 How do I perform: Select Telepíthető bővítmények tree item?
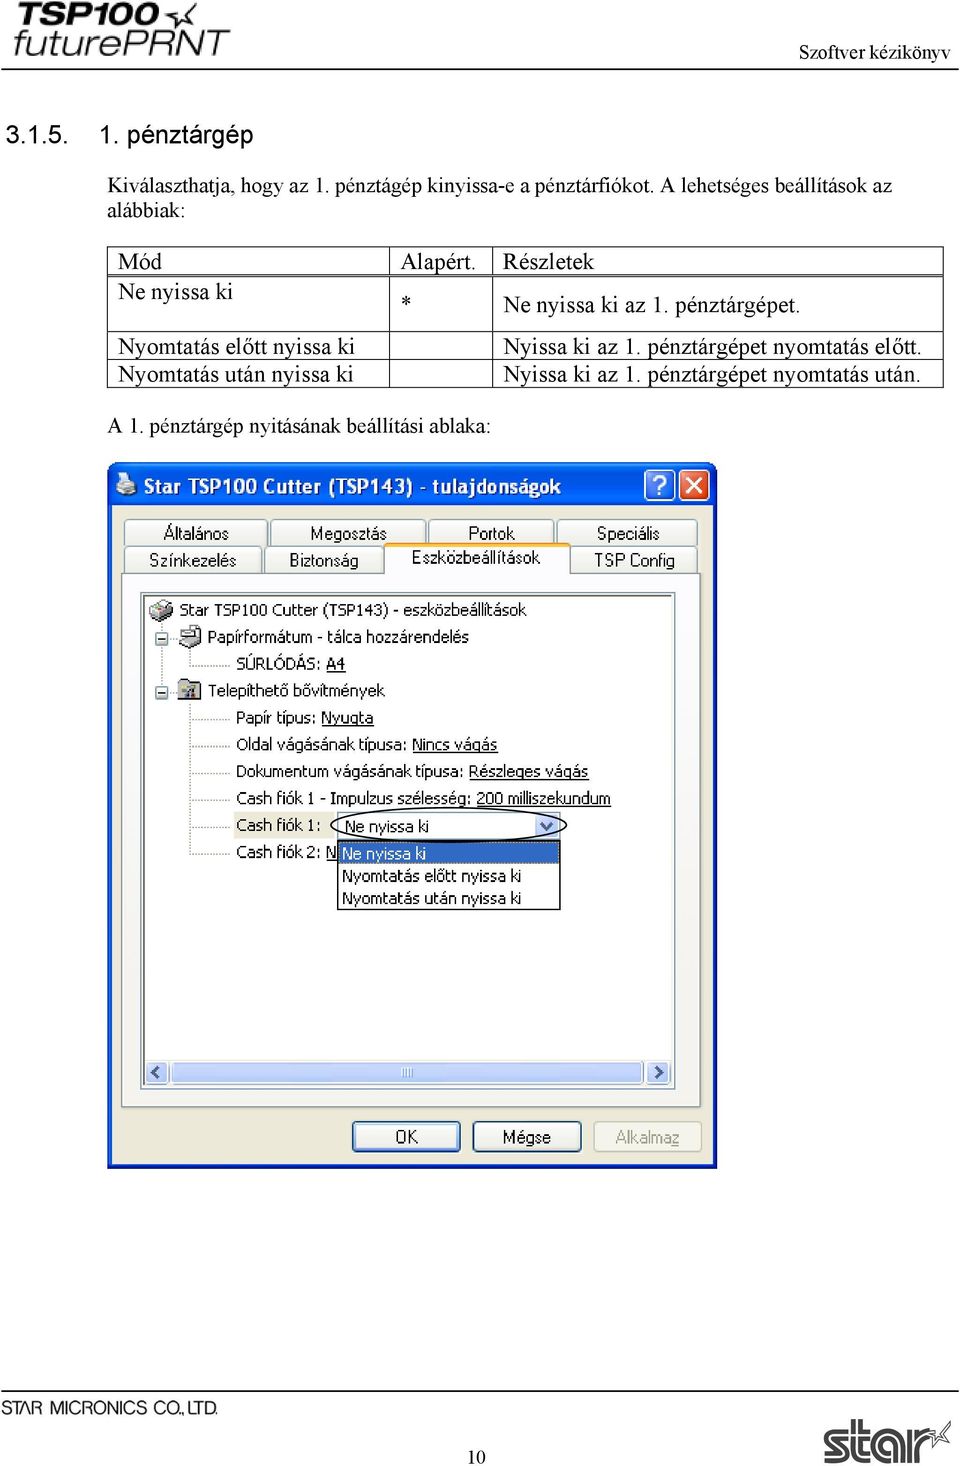point(296,691)
